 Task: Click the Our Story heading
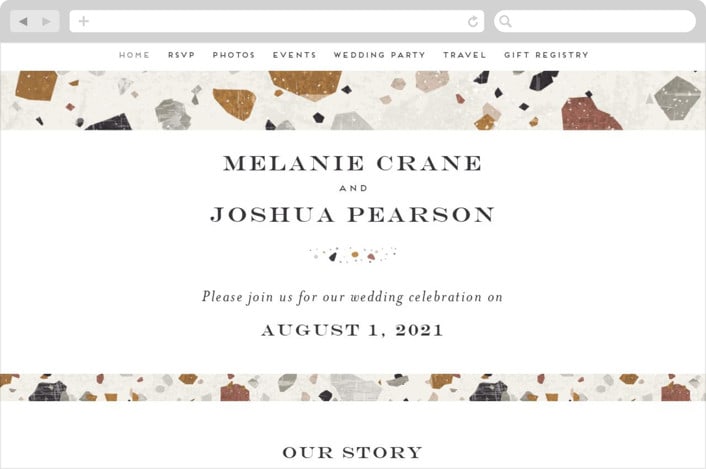click(x=352, y=453)
